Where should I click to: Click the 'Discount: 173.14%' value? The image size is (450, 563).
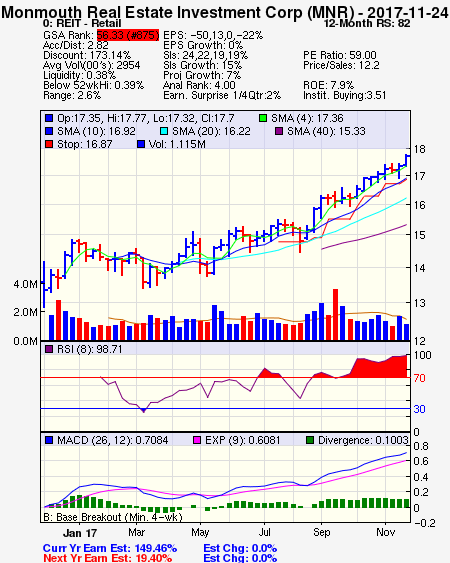(87, 55)
